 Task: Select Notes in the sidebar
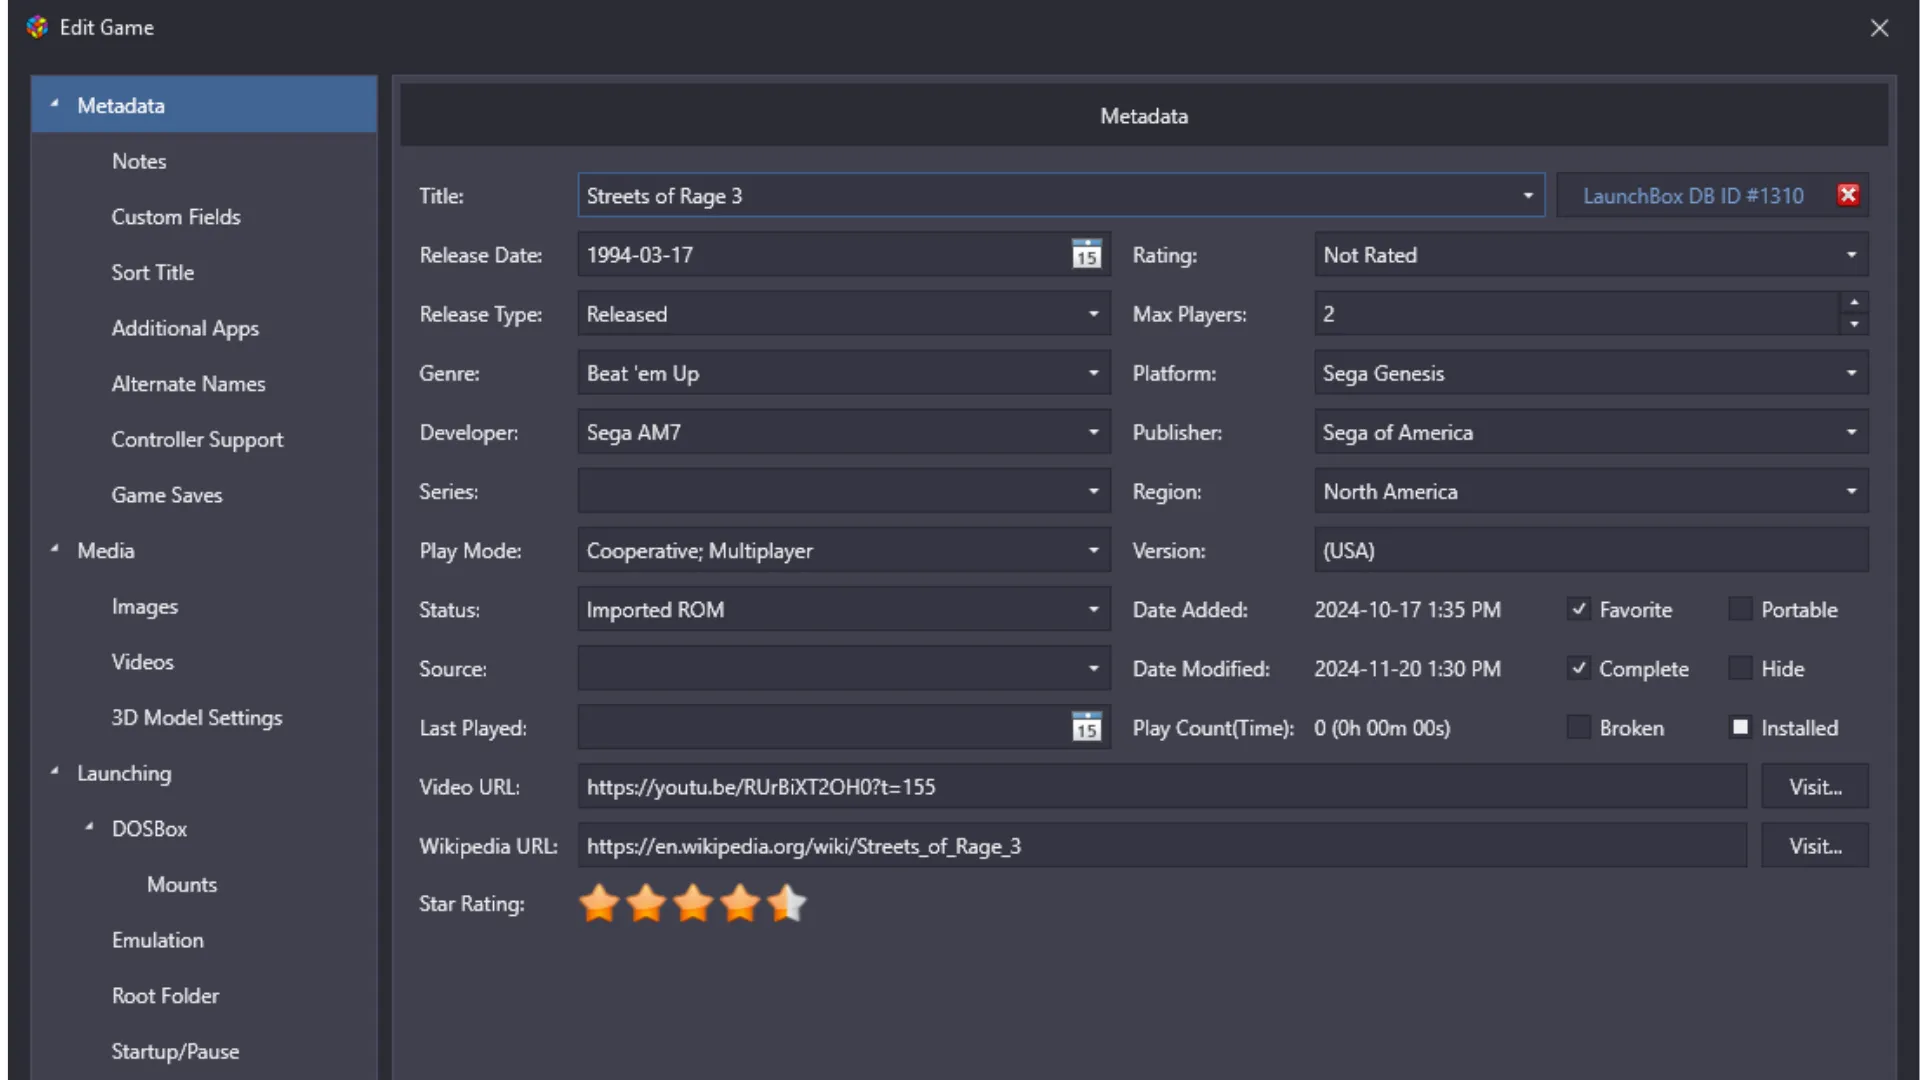pos(139,161)
